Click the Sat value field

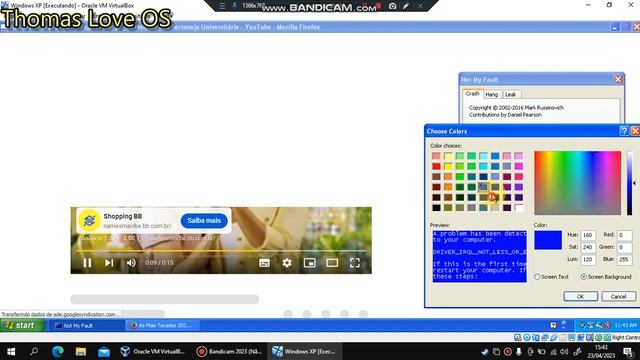point(588,247)
